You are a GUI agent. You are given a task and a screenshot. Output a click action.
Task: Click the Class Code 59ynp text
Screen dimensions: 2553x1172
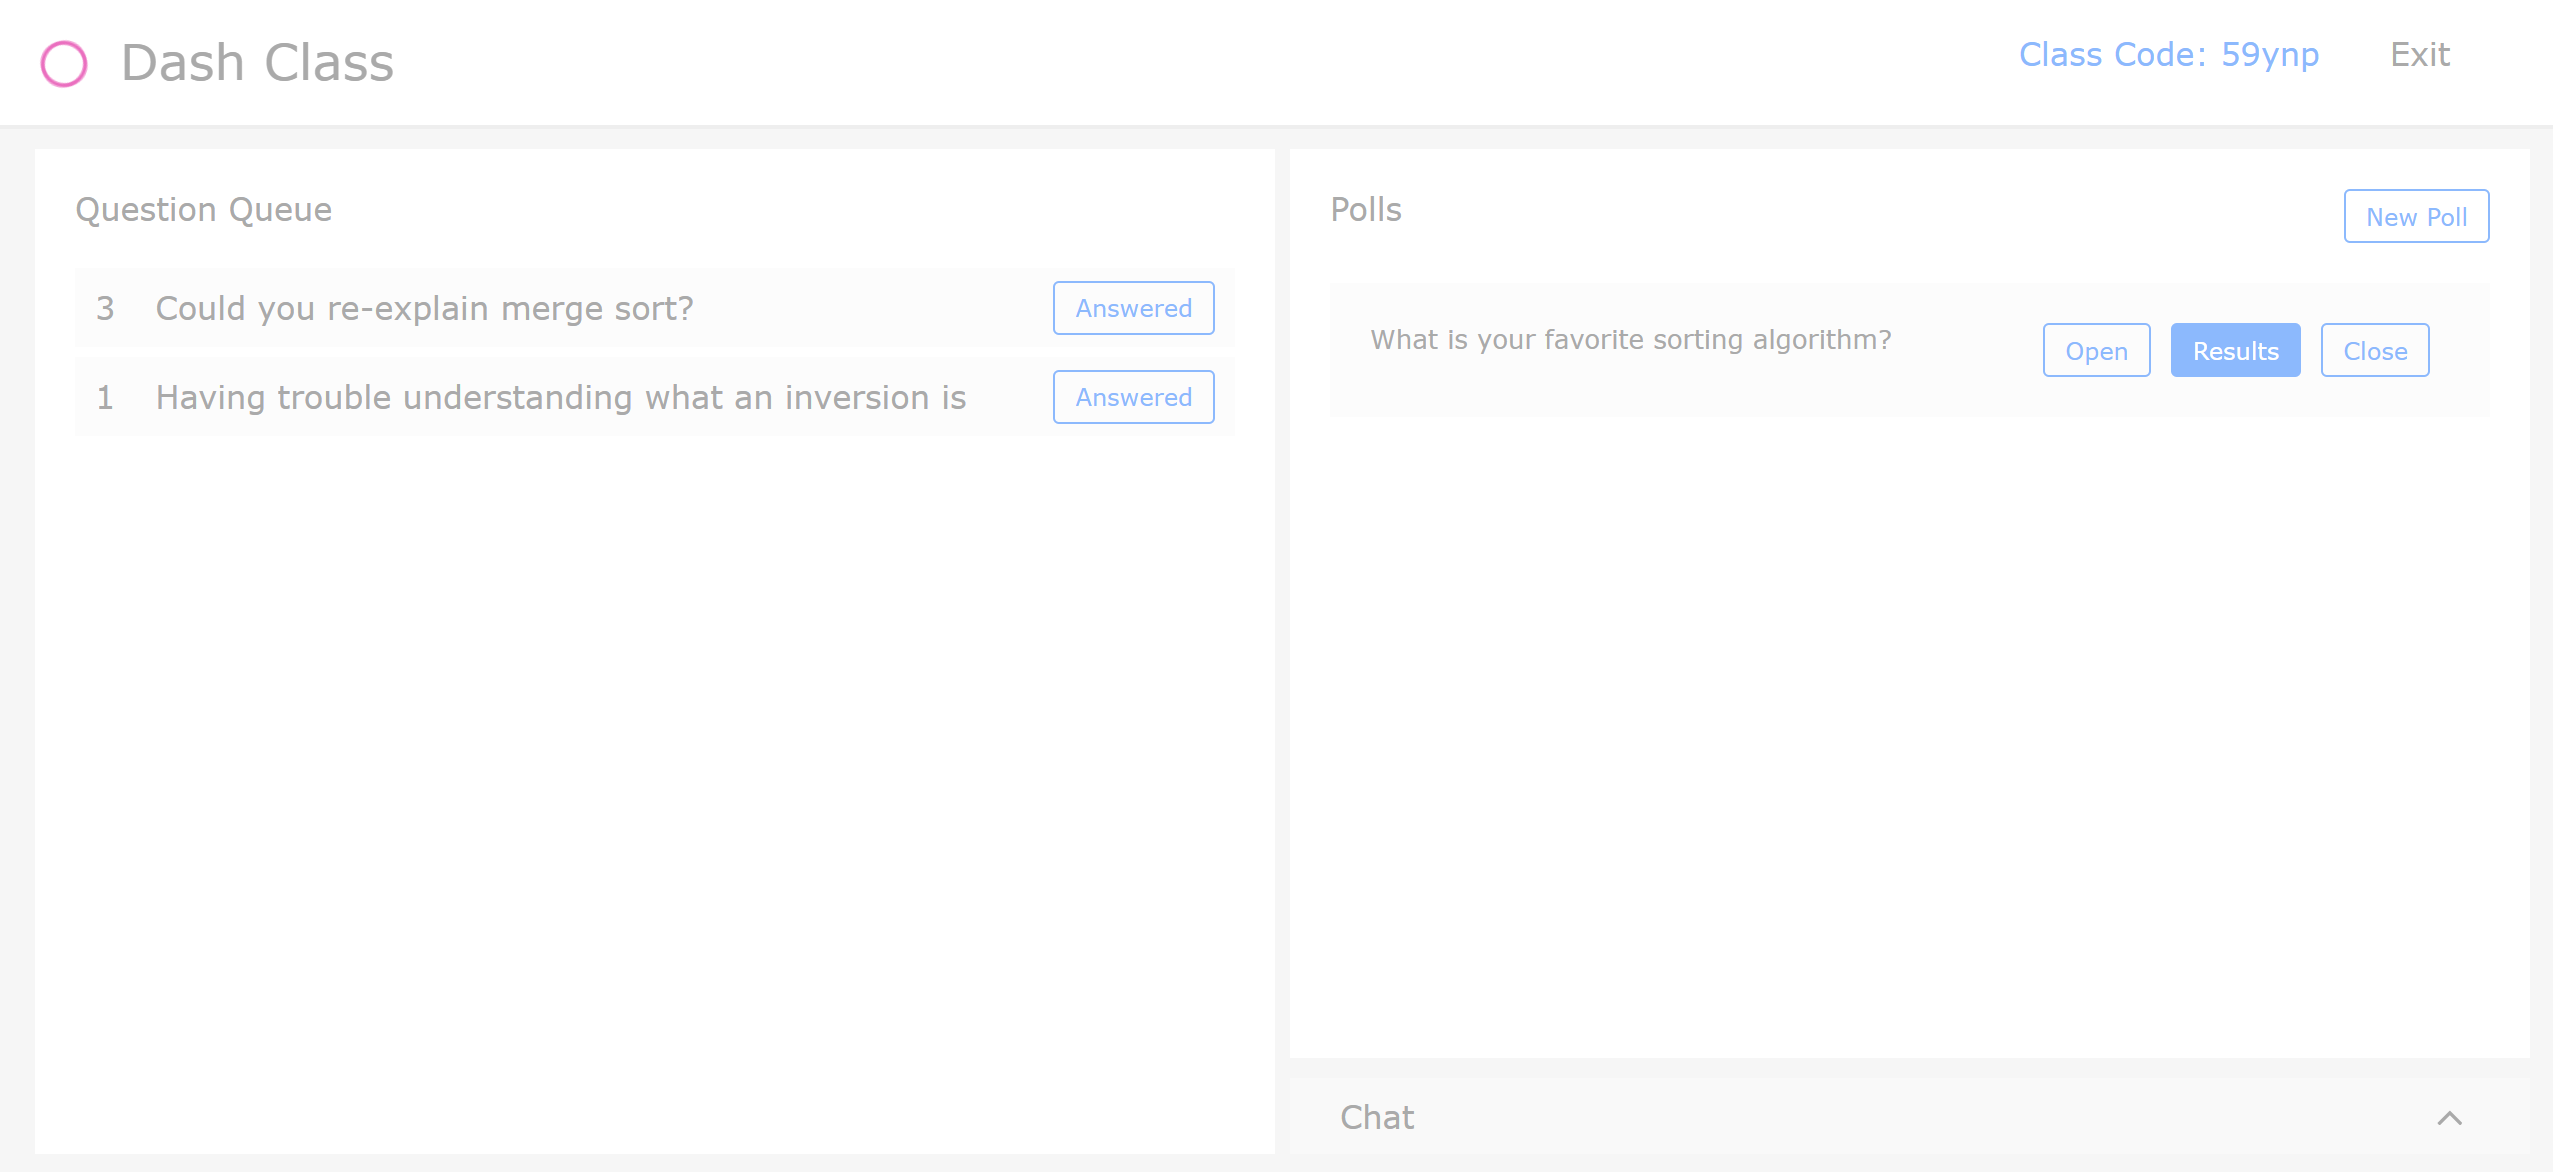click(2168, 55)
